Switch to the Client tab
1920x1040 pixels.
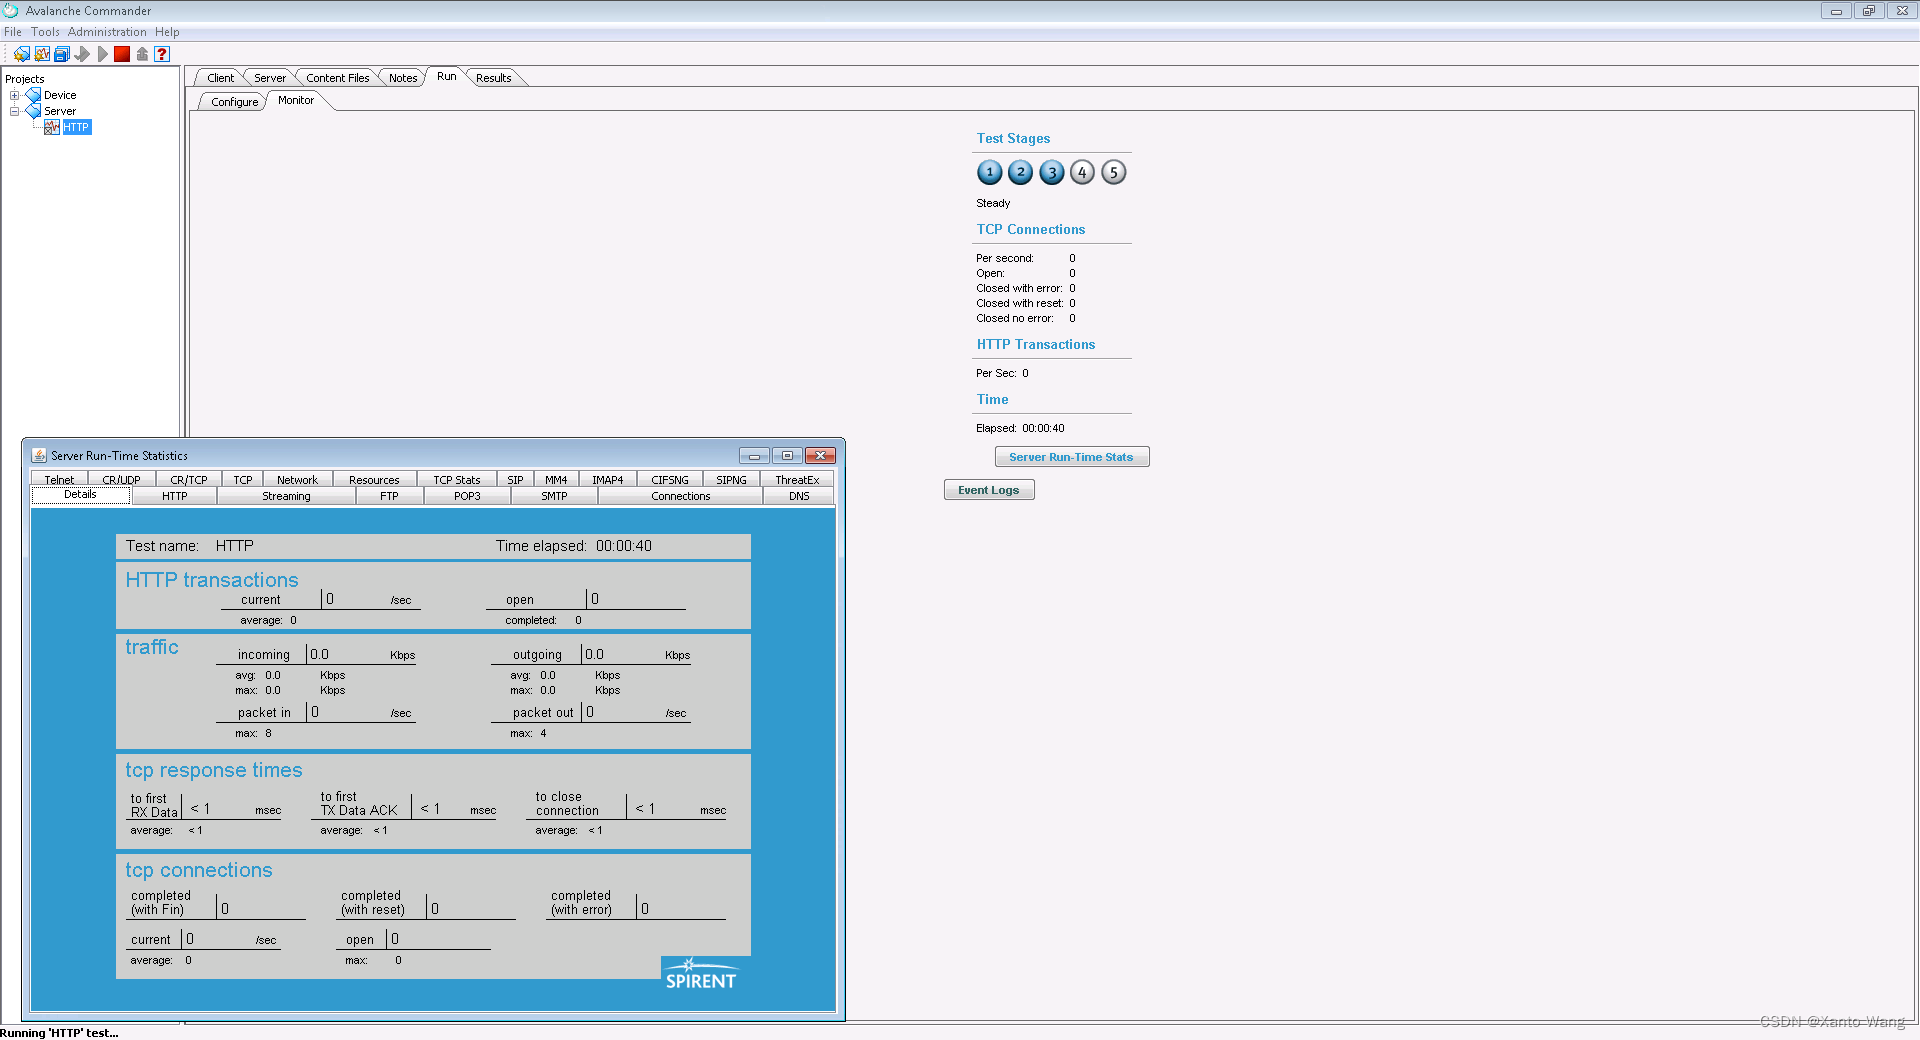point(220,78)
